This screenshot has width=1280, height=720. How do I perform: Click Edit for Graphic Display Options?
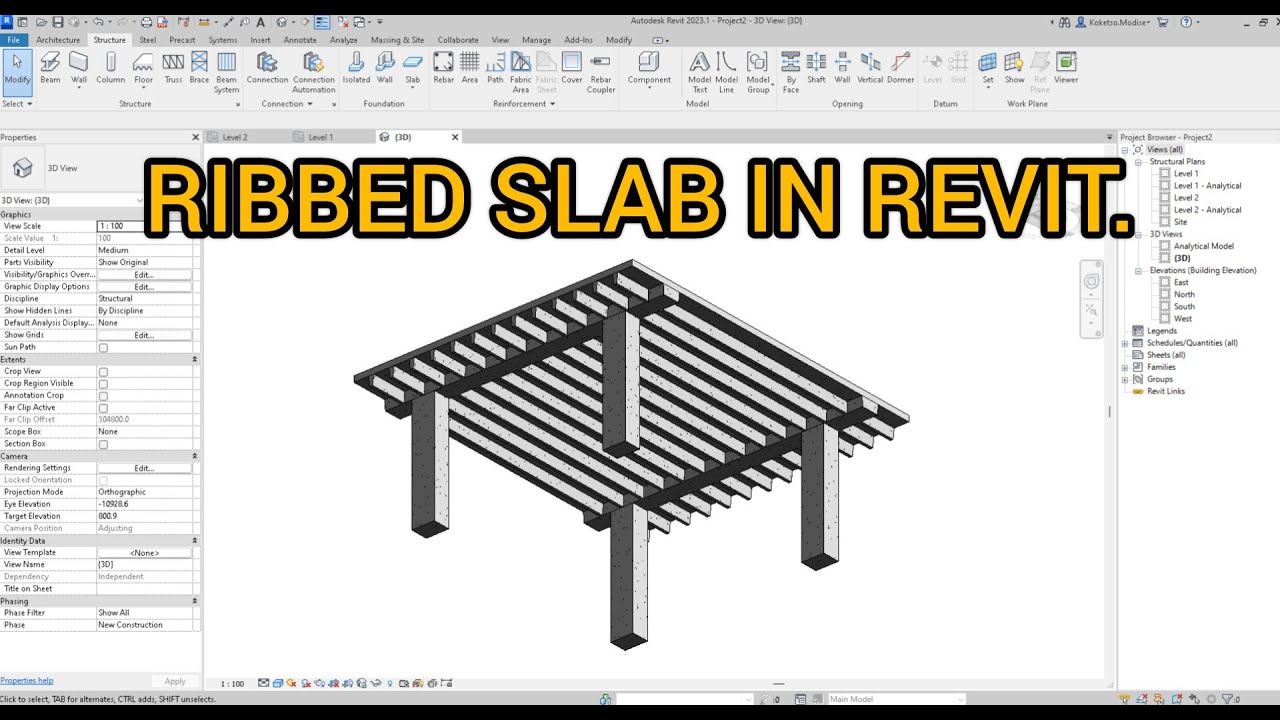point(144,287)
